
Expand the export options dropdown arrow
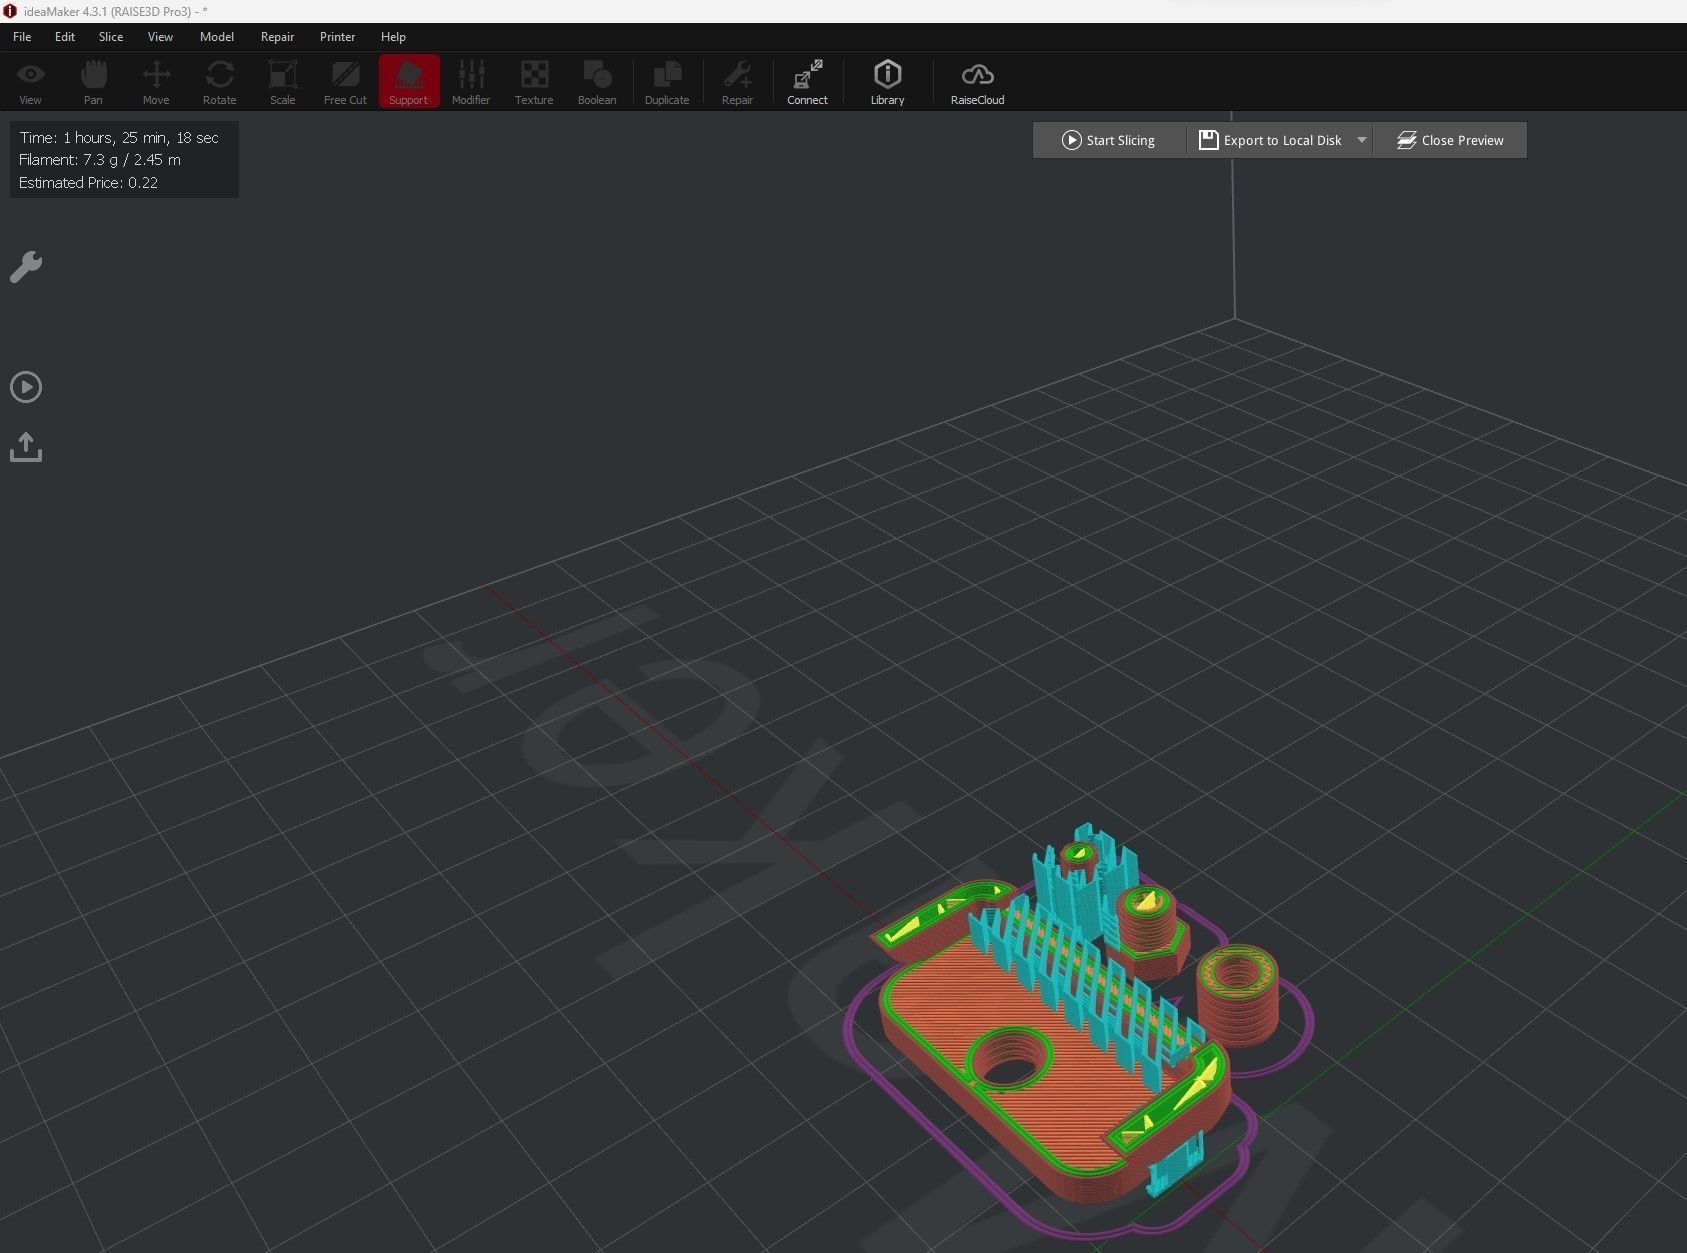[x=1361, y=140]
